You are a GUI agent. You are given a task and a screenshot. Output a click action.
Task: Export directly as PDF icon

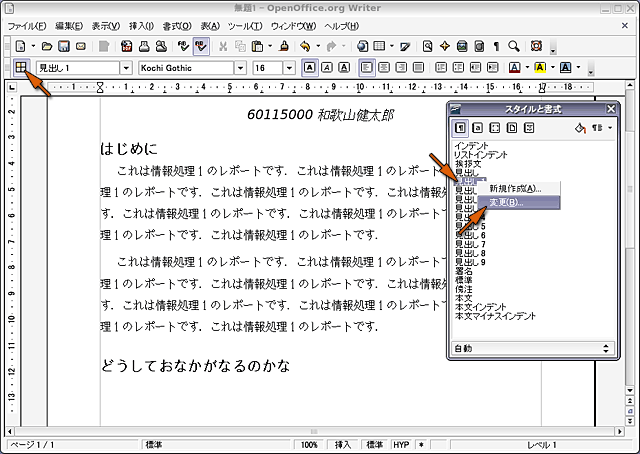click(x=127, y=46)
